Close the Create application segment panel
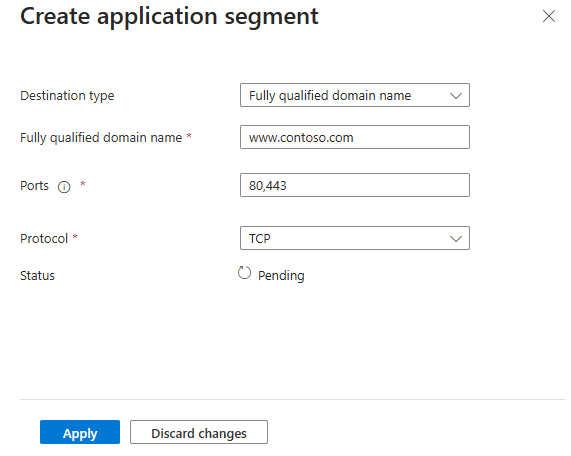This screenshot has width=571, height=456. (x=549, y=16)
